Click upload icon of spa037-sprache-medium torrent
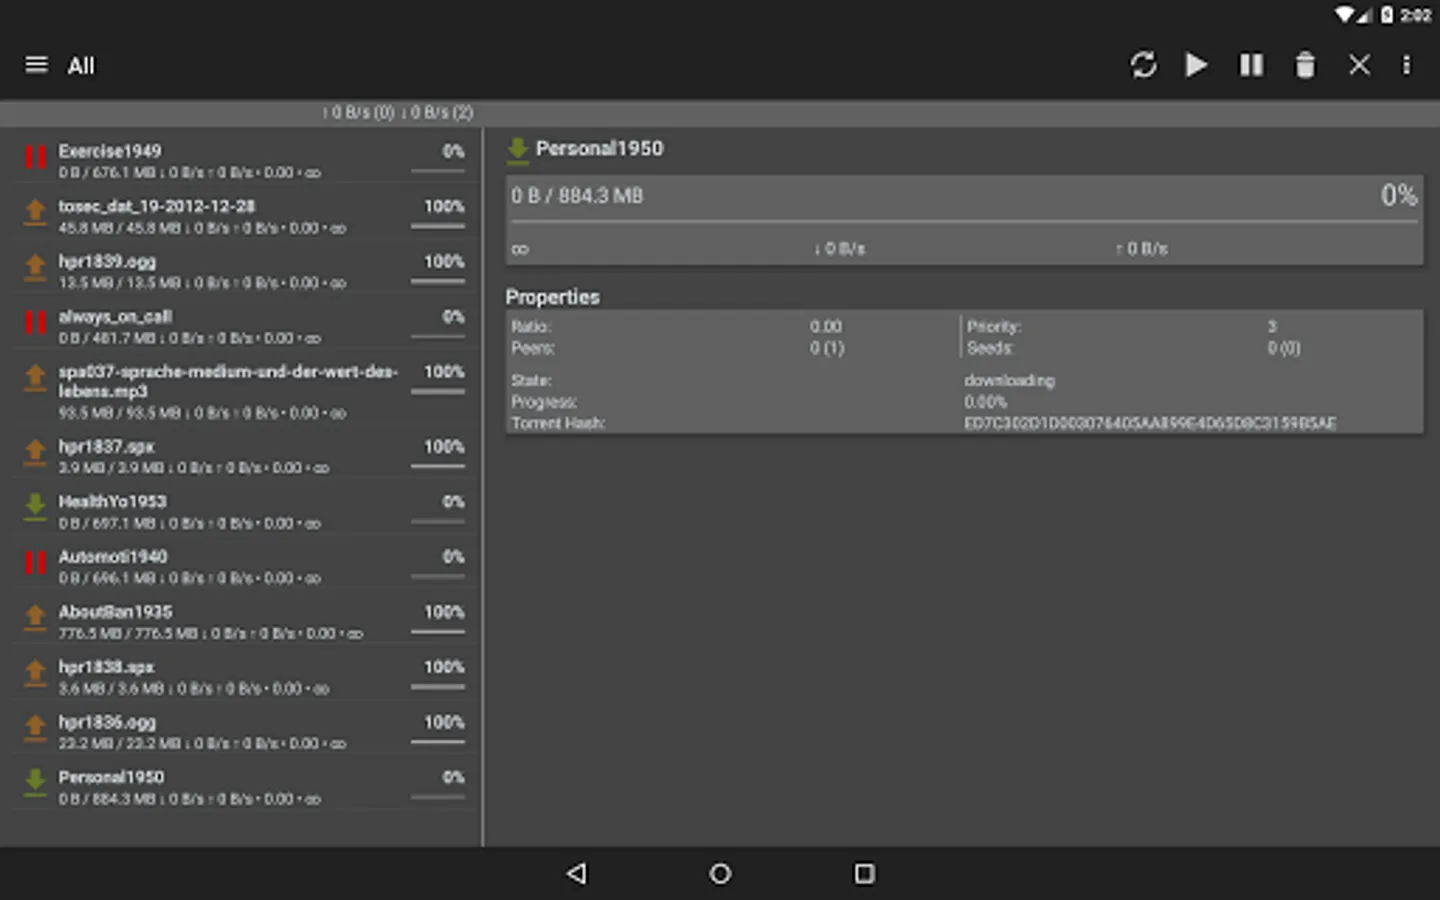The width and height of the screenshot is (1440, 900). (35, 378)
